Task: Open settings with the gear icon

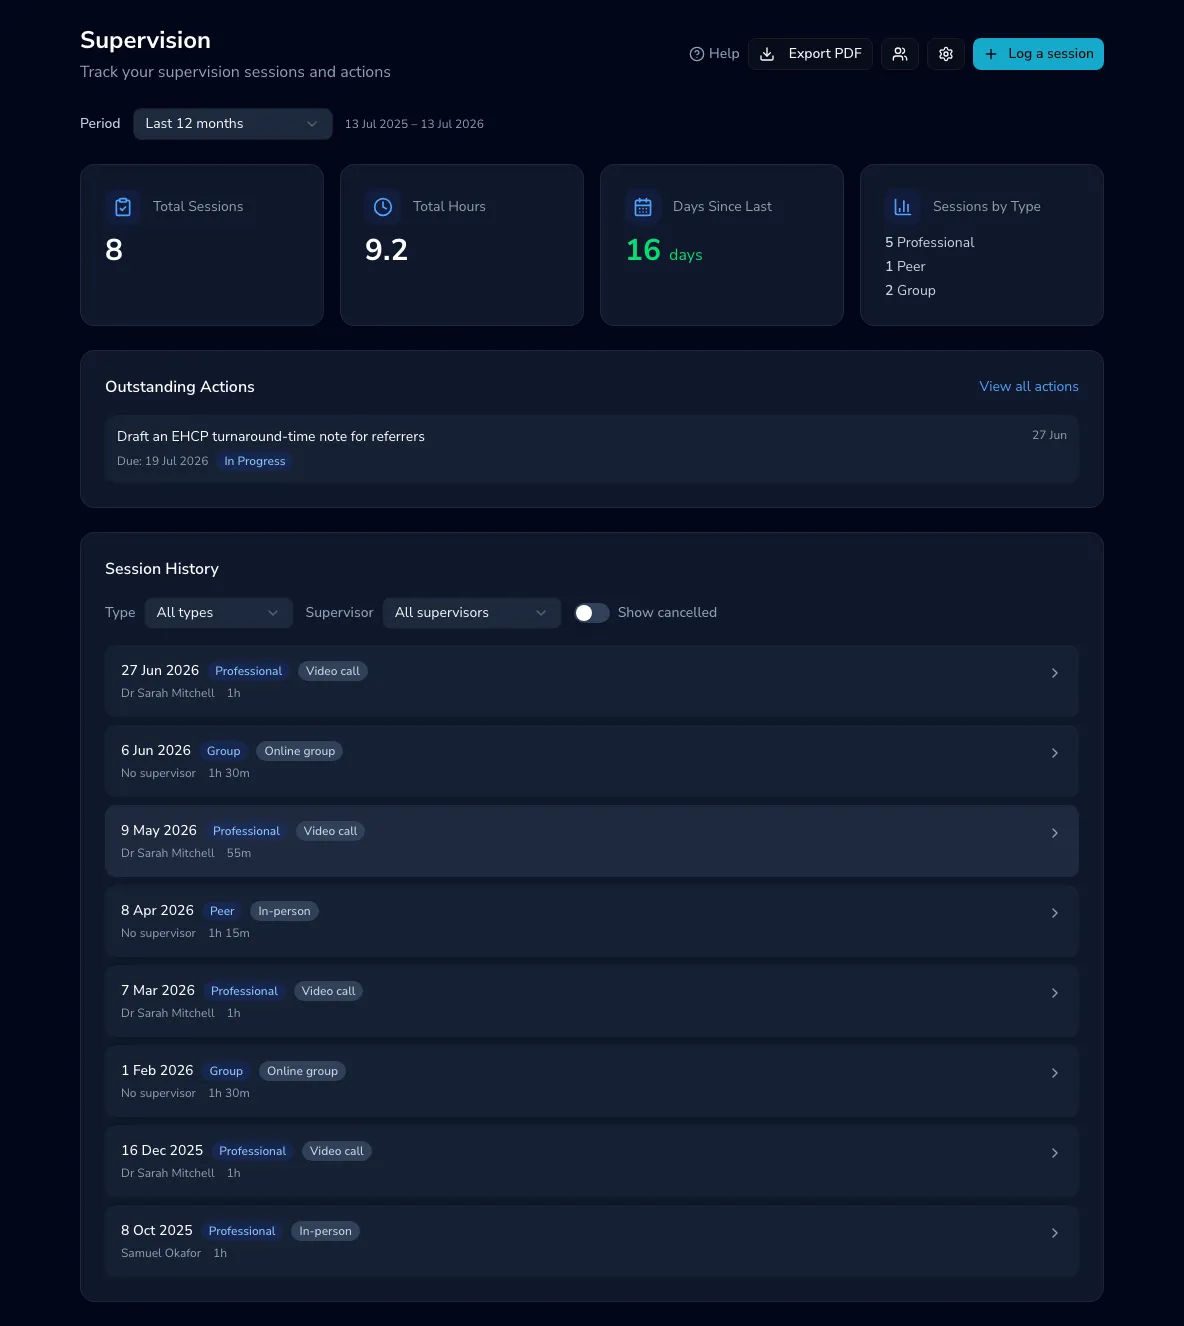Action: (946, 54)
